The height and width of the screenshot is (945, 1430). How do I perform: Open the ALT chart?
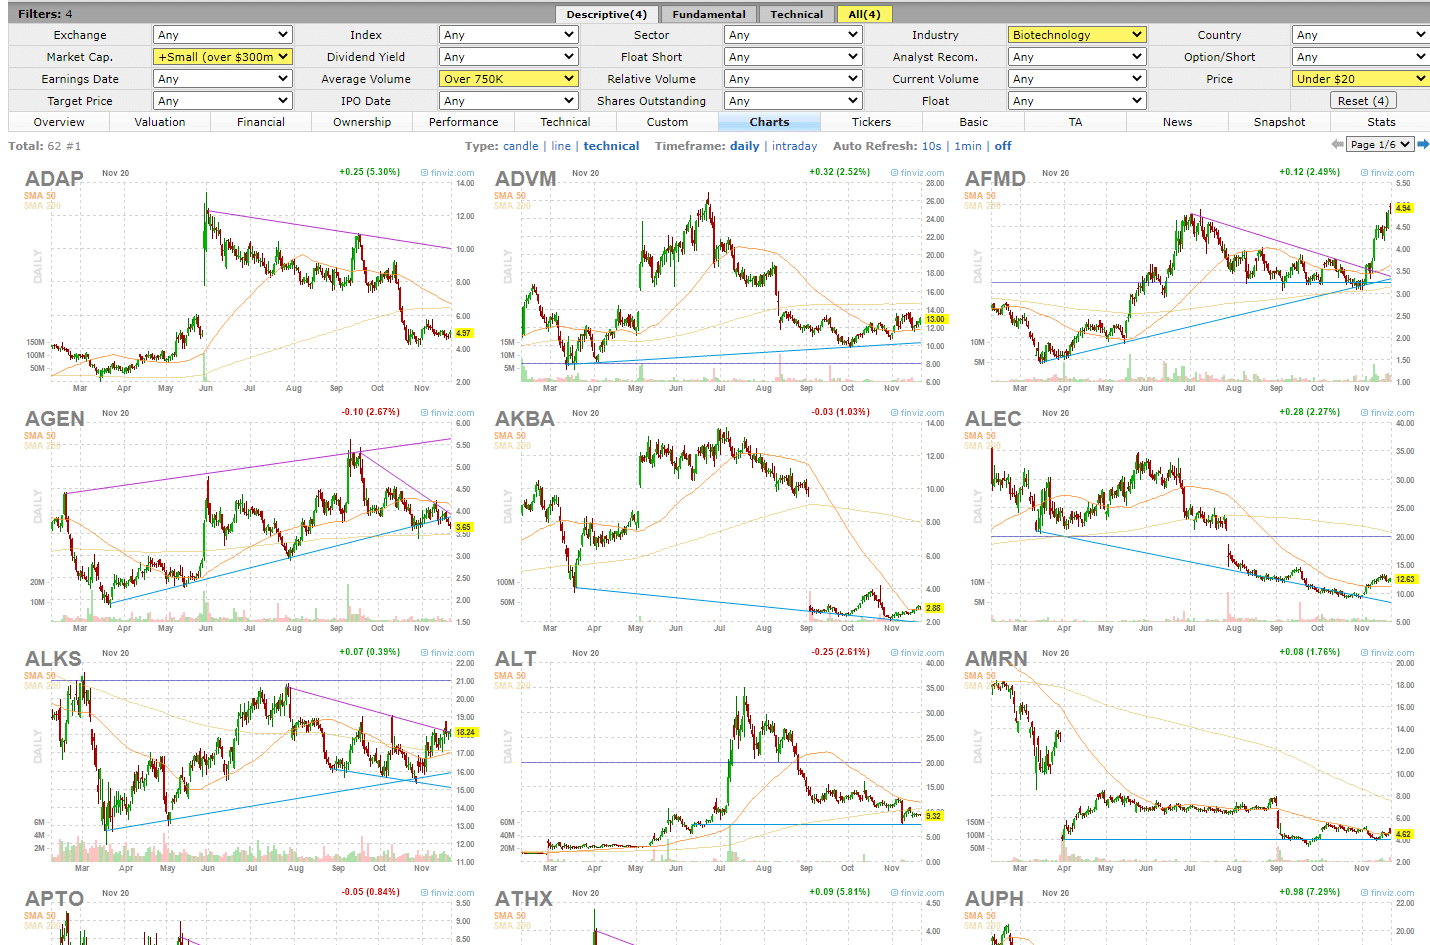coord(719,760)
